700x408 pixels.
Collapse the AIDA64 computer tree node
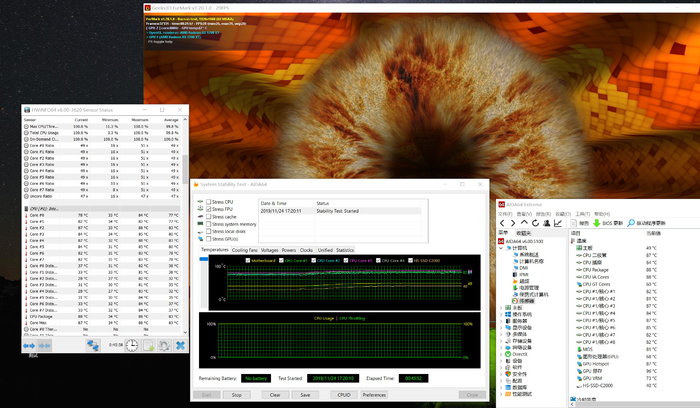[502, 248]
